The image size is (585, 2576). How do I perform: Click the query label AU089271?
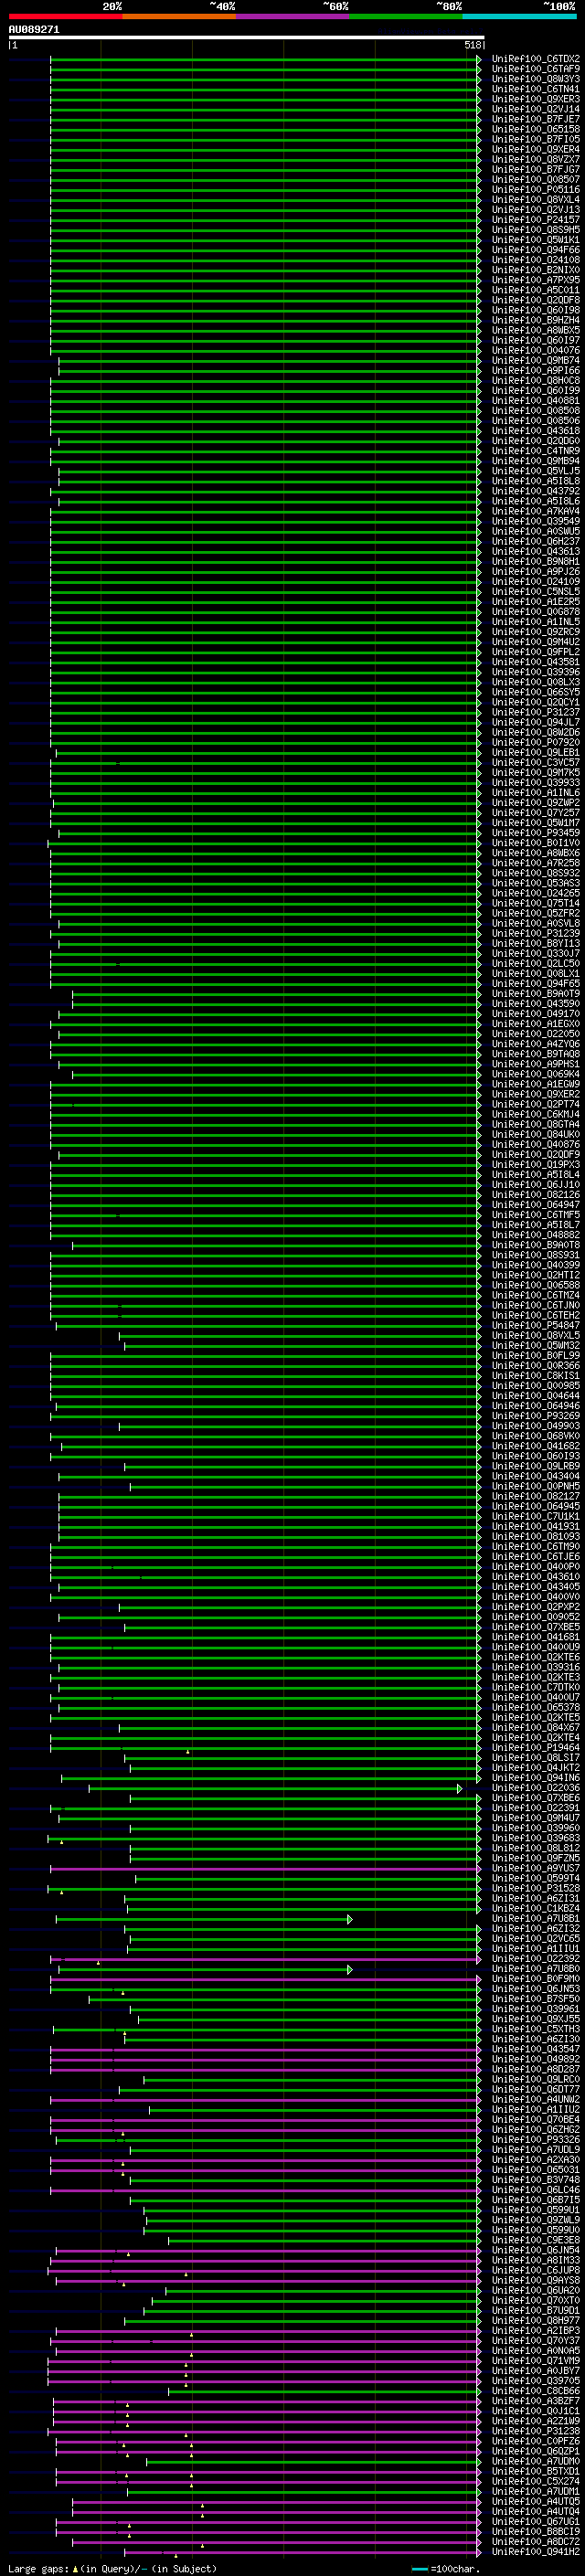tap(34, 30)
